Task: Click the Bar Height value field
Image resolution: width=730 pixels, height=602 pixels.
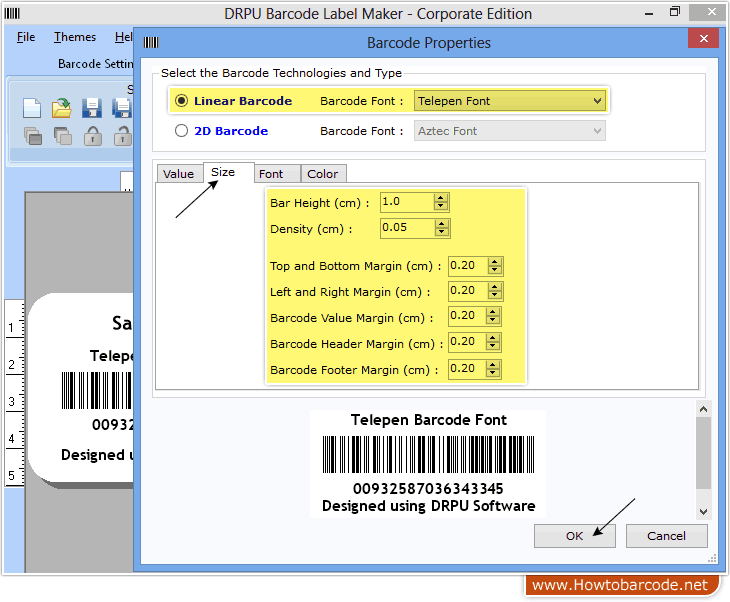Action: click(407, 202)
